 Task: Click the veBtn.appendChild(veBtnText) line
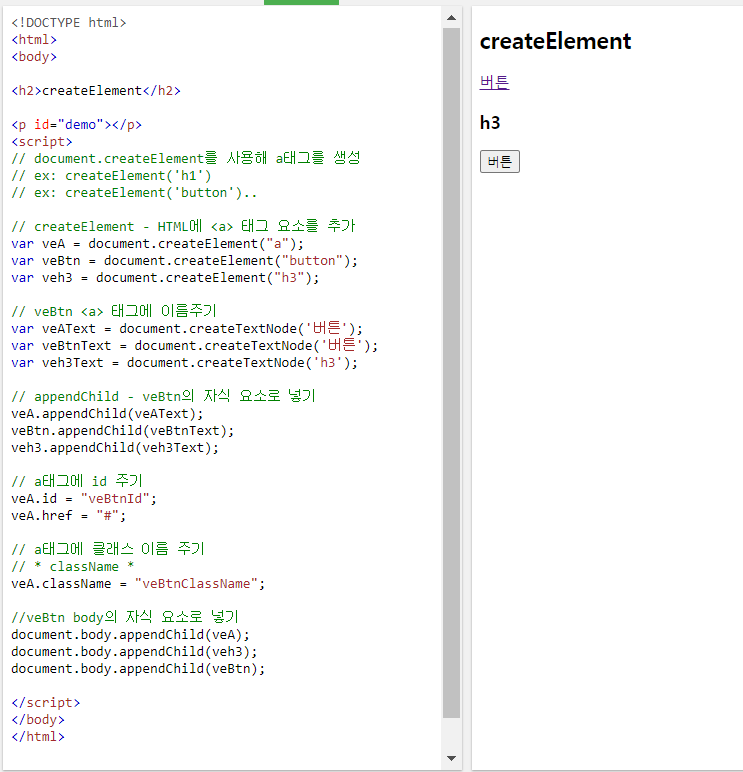click(x=123, y=431)
